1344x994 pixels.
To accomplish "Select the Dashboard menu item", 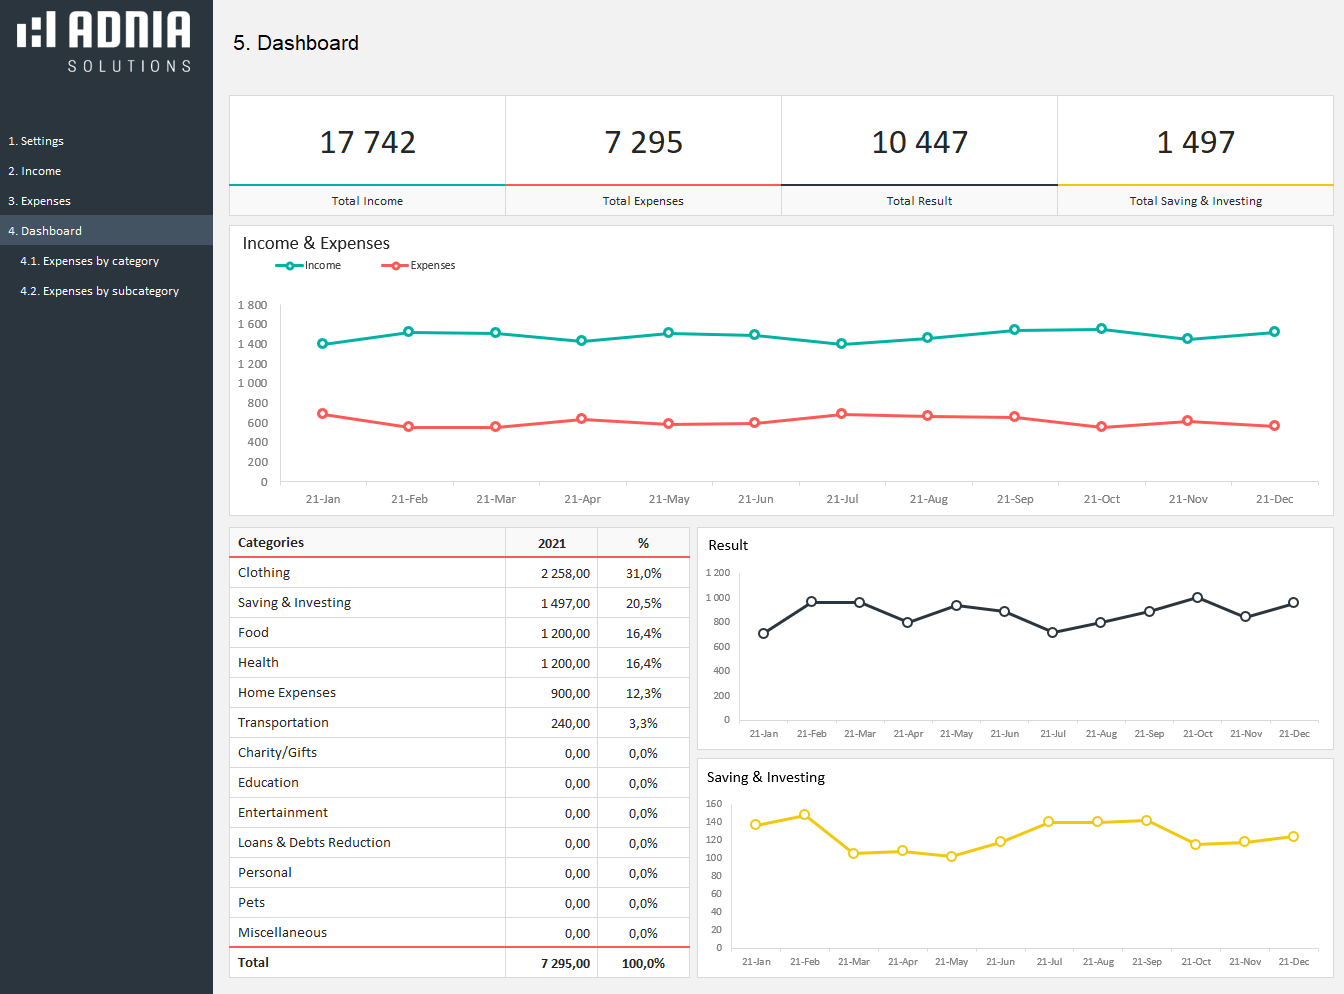I will pyautogui.click(x=45, y=231).
